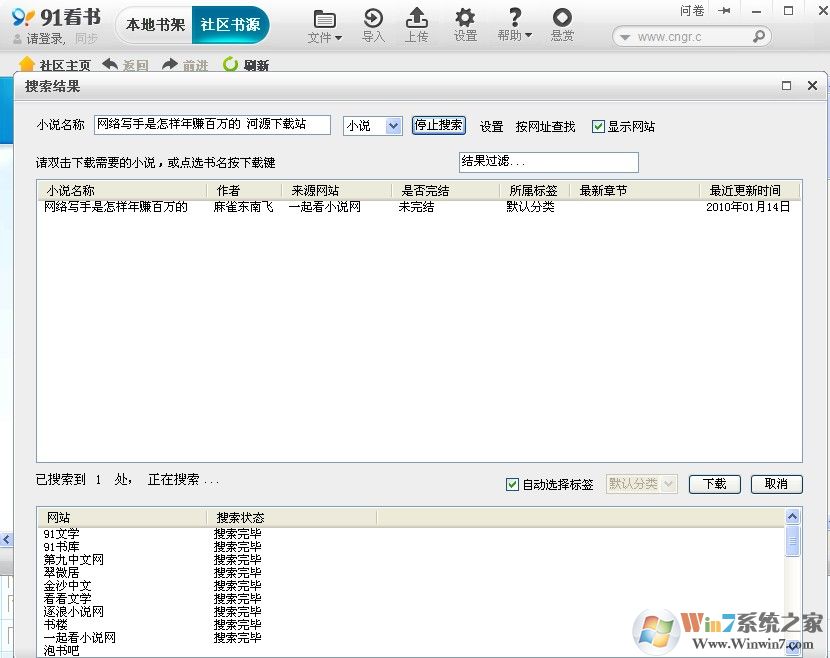Open the 悬赏 (Reward) icon

point(561,20)
